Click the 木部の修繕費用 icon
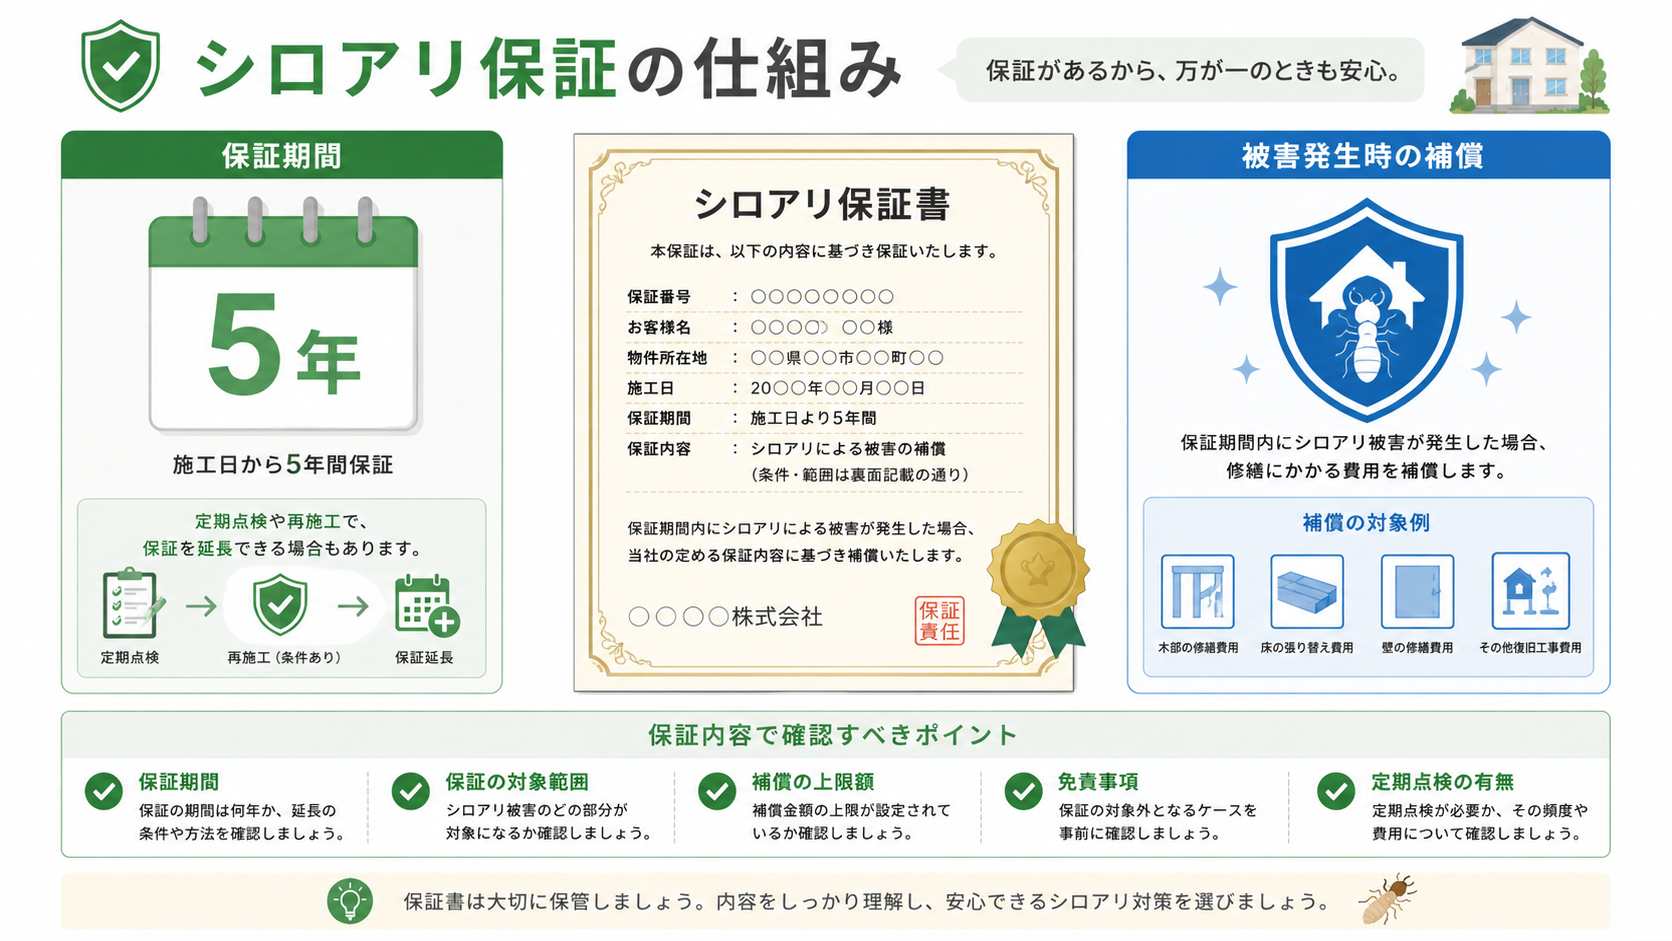This screenshot has height=941, width=1672. [x=1198, y=591]
